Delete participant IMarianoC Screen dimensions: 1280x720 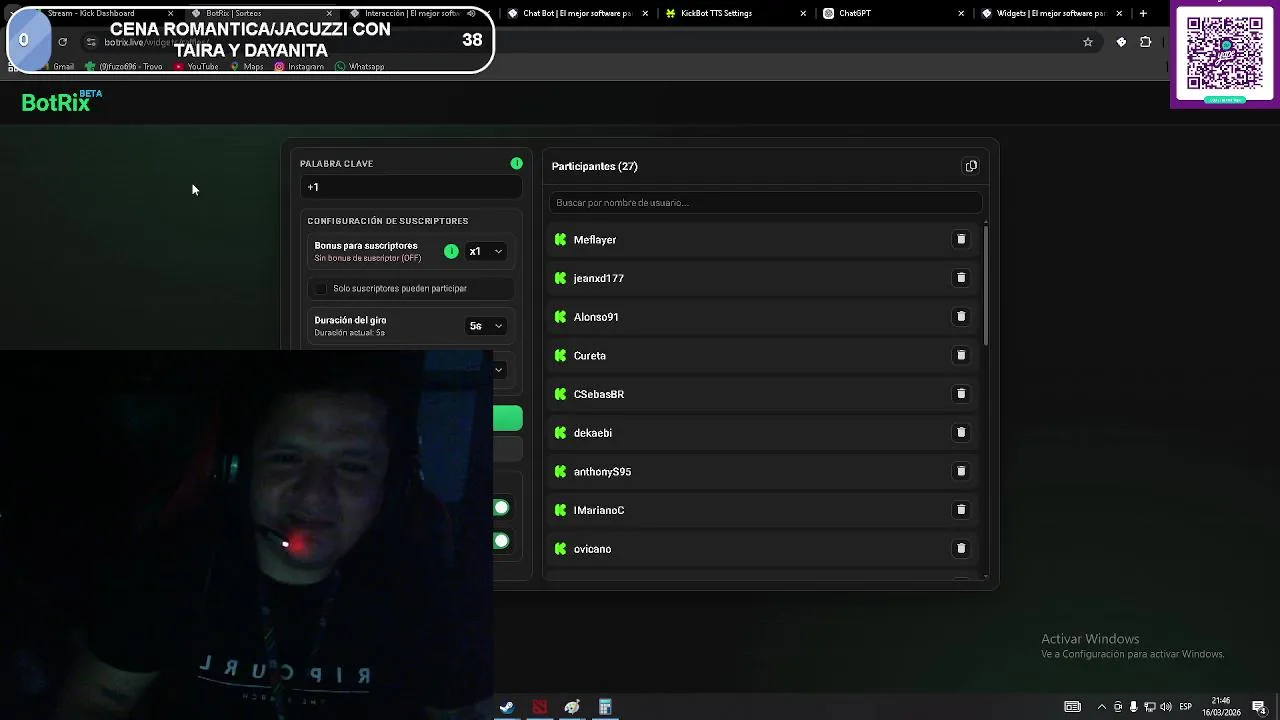[x=961, y=510]
